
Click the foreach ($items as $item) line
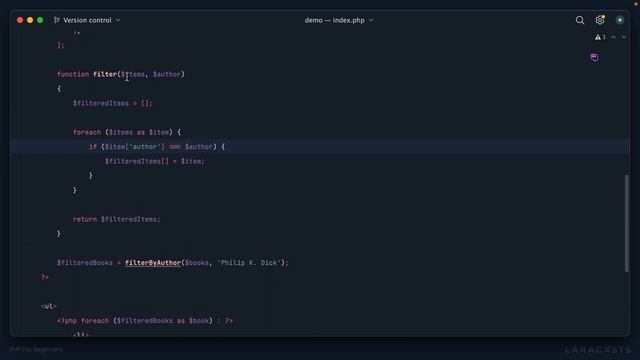(x=127, y=132)
